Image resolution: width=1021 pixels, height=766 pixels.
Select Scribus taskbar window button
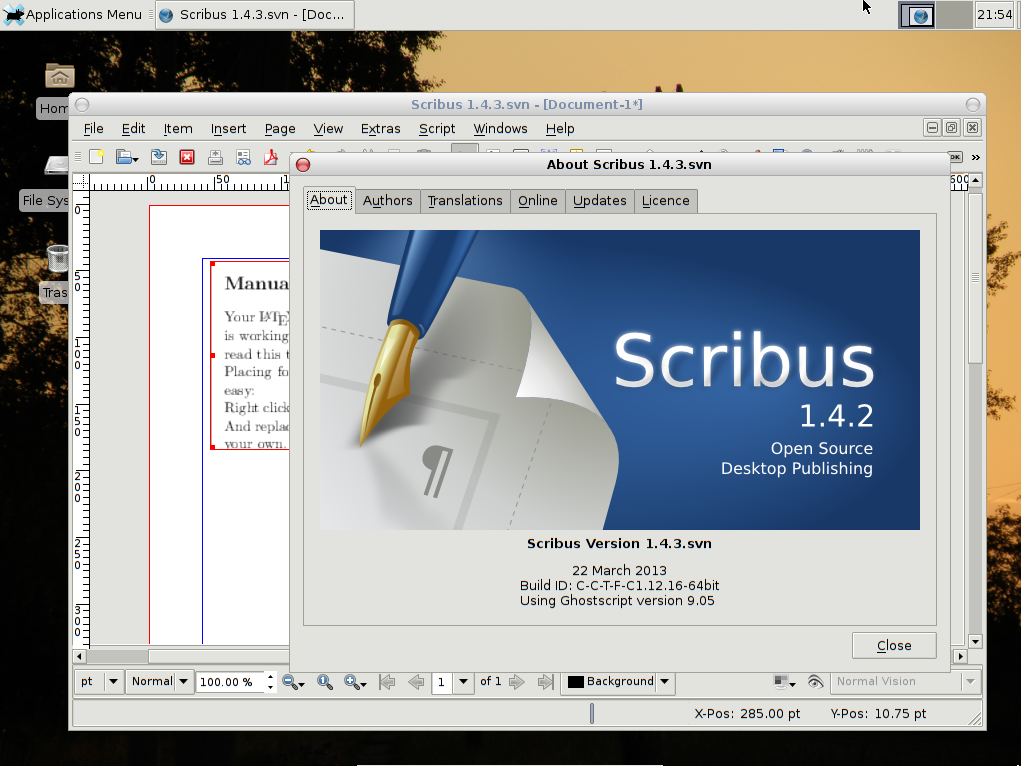click(x=255, y=14)
